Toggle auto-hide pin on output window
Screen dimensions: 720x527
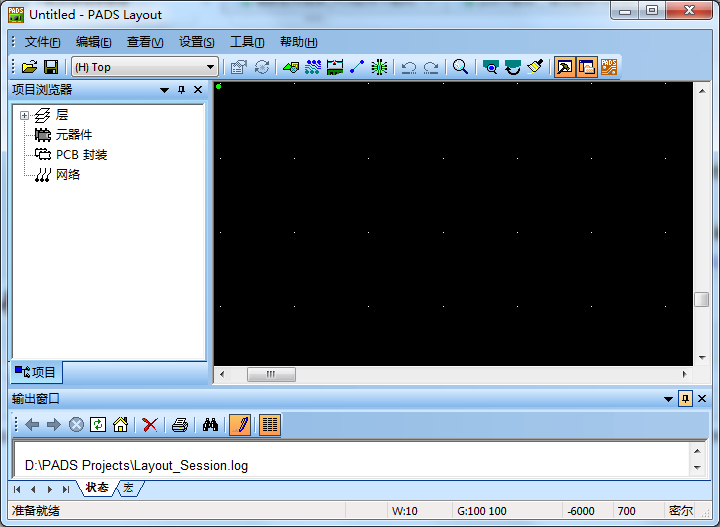[685, 399]
